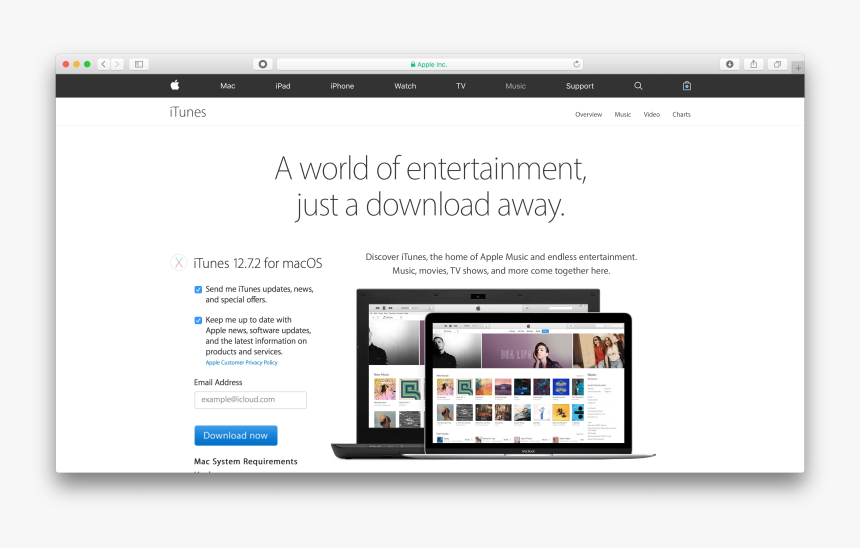Click the Download now button
Screen dimensions: 860x548
pos(236,436)
